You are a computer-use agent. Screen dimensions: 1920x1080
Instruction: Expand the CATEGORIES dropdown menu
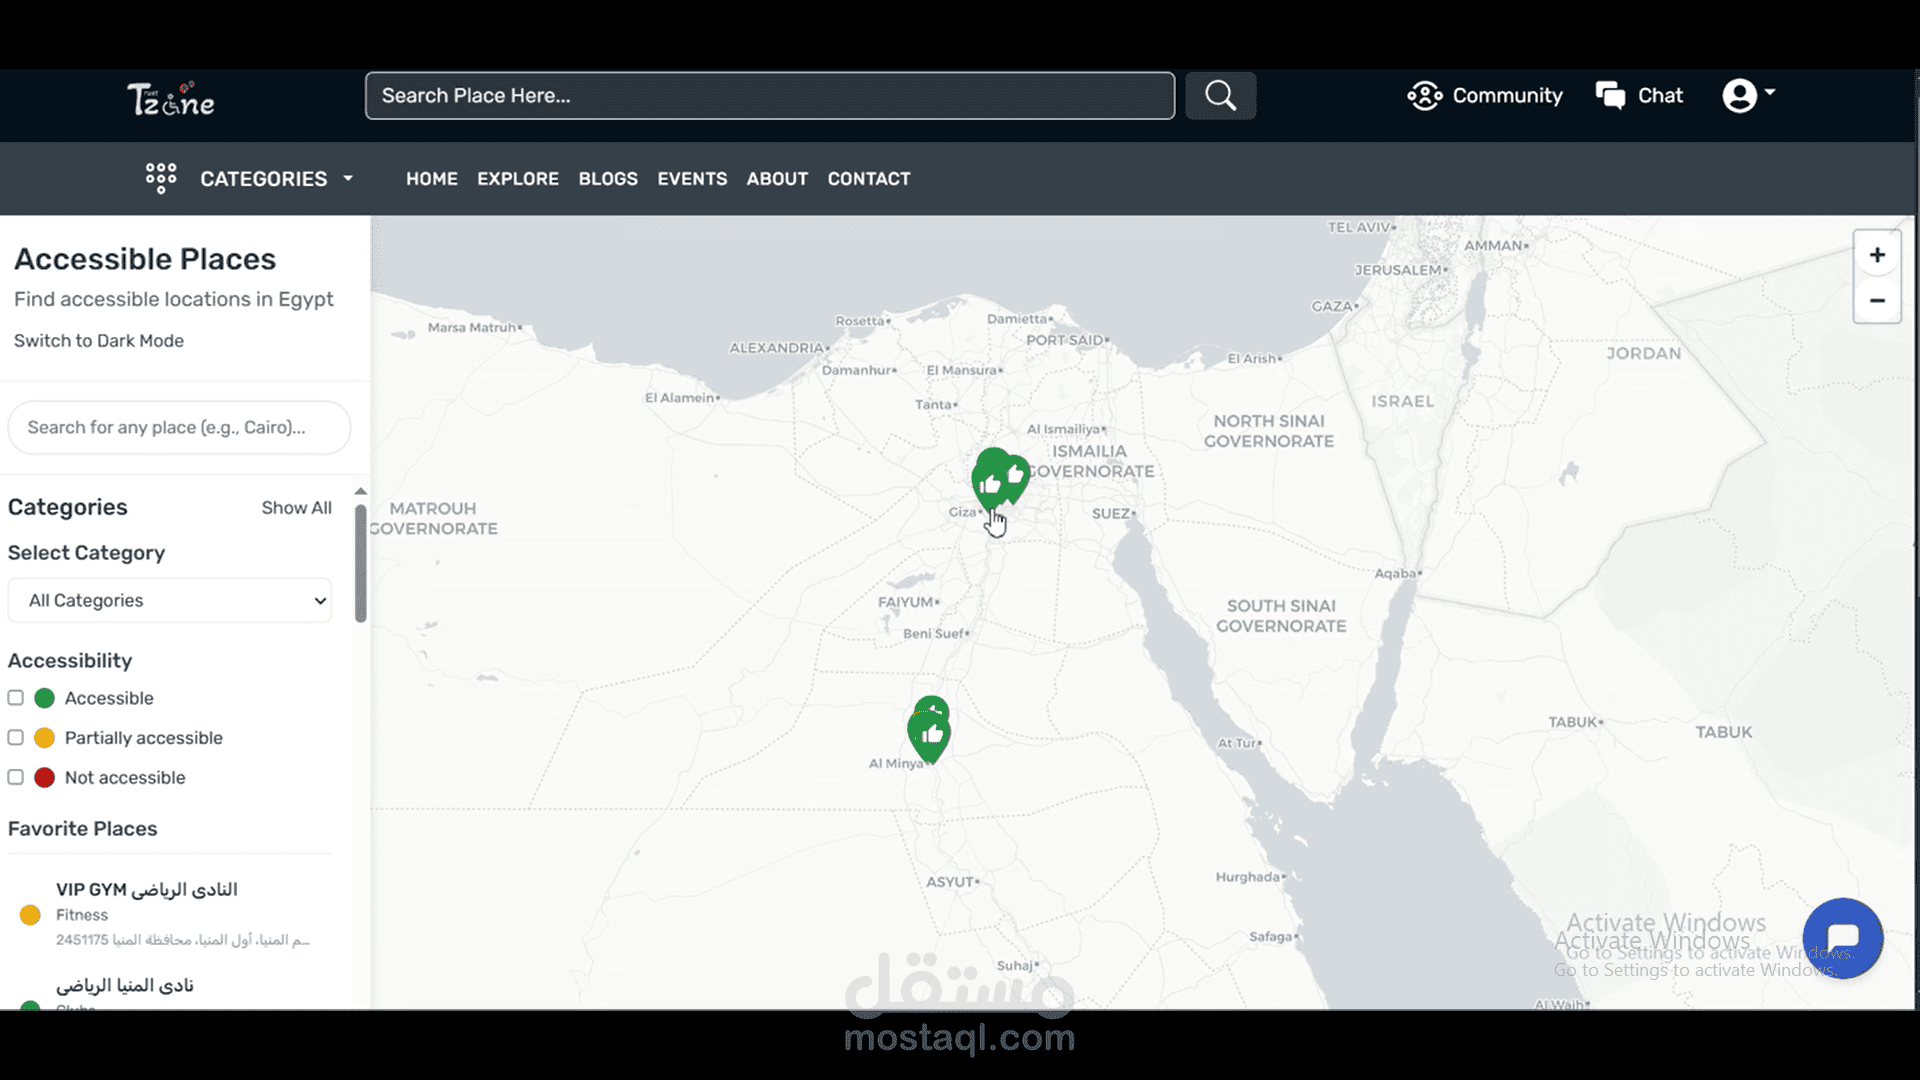[x=276, y=178]
